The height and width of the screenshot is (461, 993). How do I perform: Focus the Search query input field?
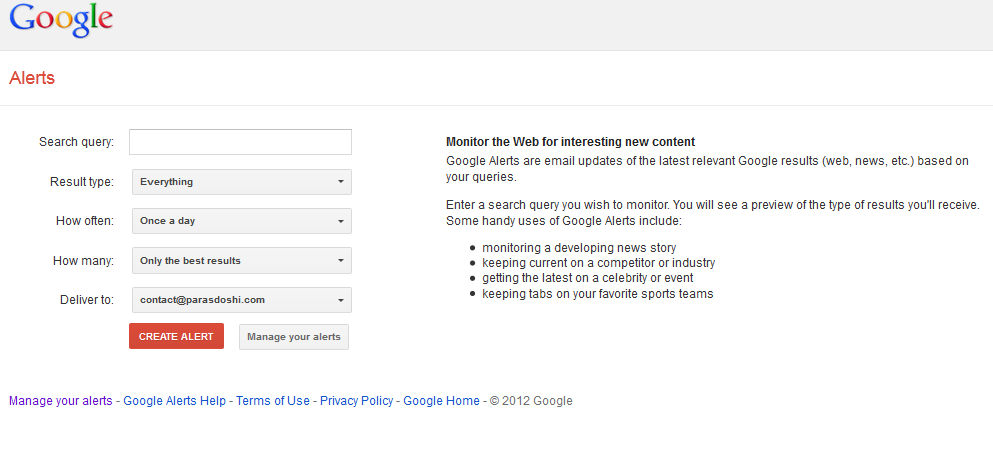point(240,142)
